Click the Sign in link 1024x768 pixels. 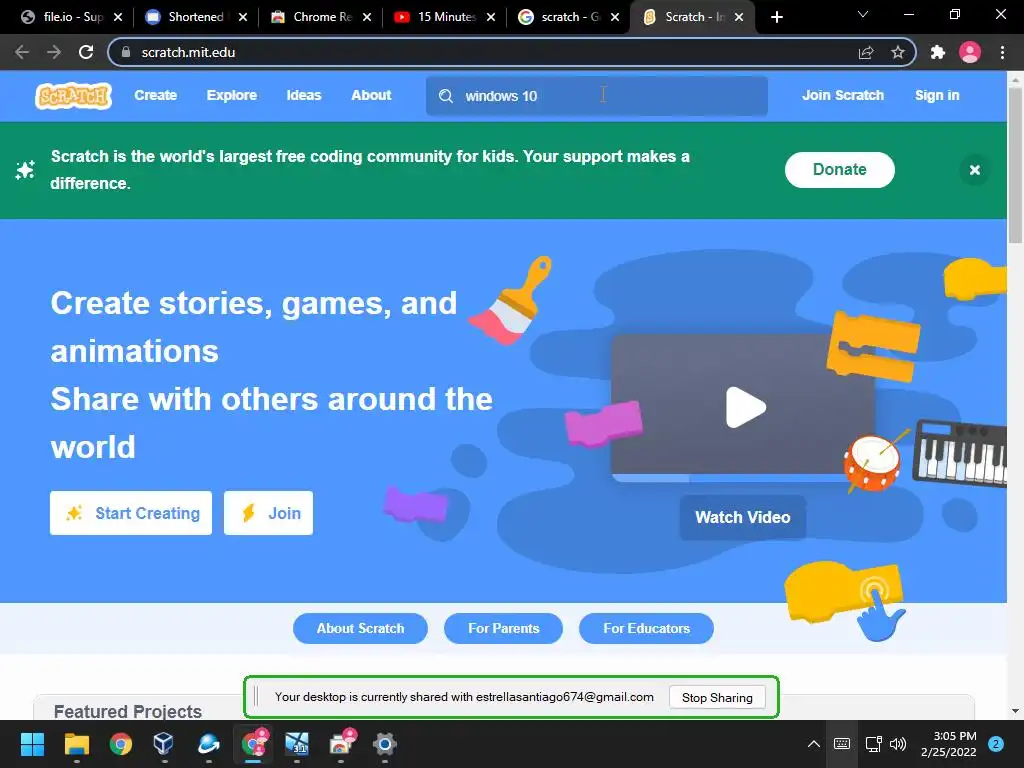(x=937, y=95)
